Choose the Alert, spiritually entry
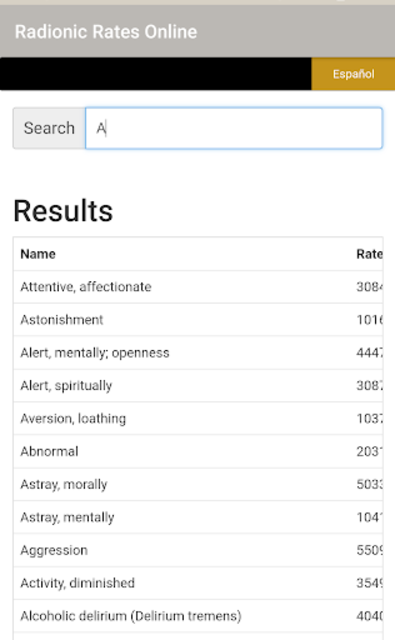The image size is (395, 640). coord(198,386)
